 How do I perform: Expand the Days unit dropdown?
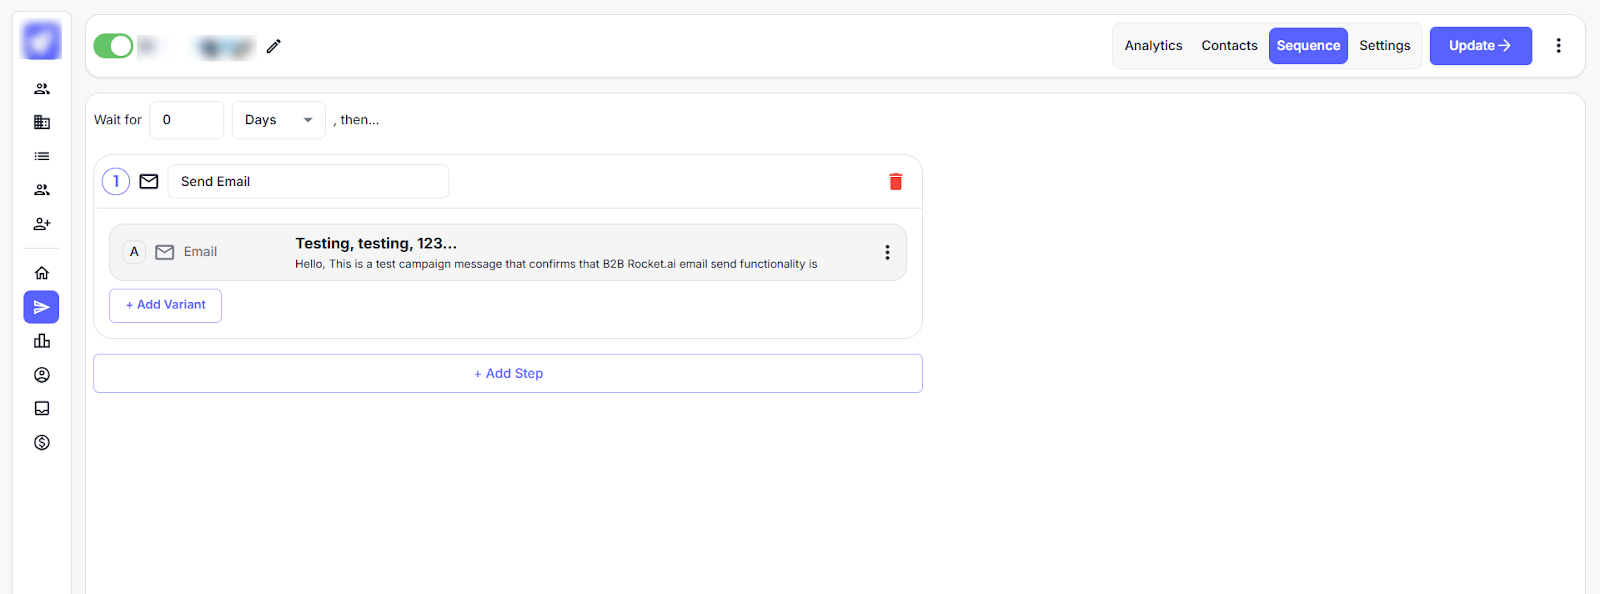point(278,120)
